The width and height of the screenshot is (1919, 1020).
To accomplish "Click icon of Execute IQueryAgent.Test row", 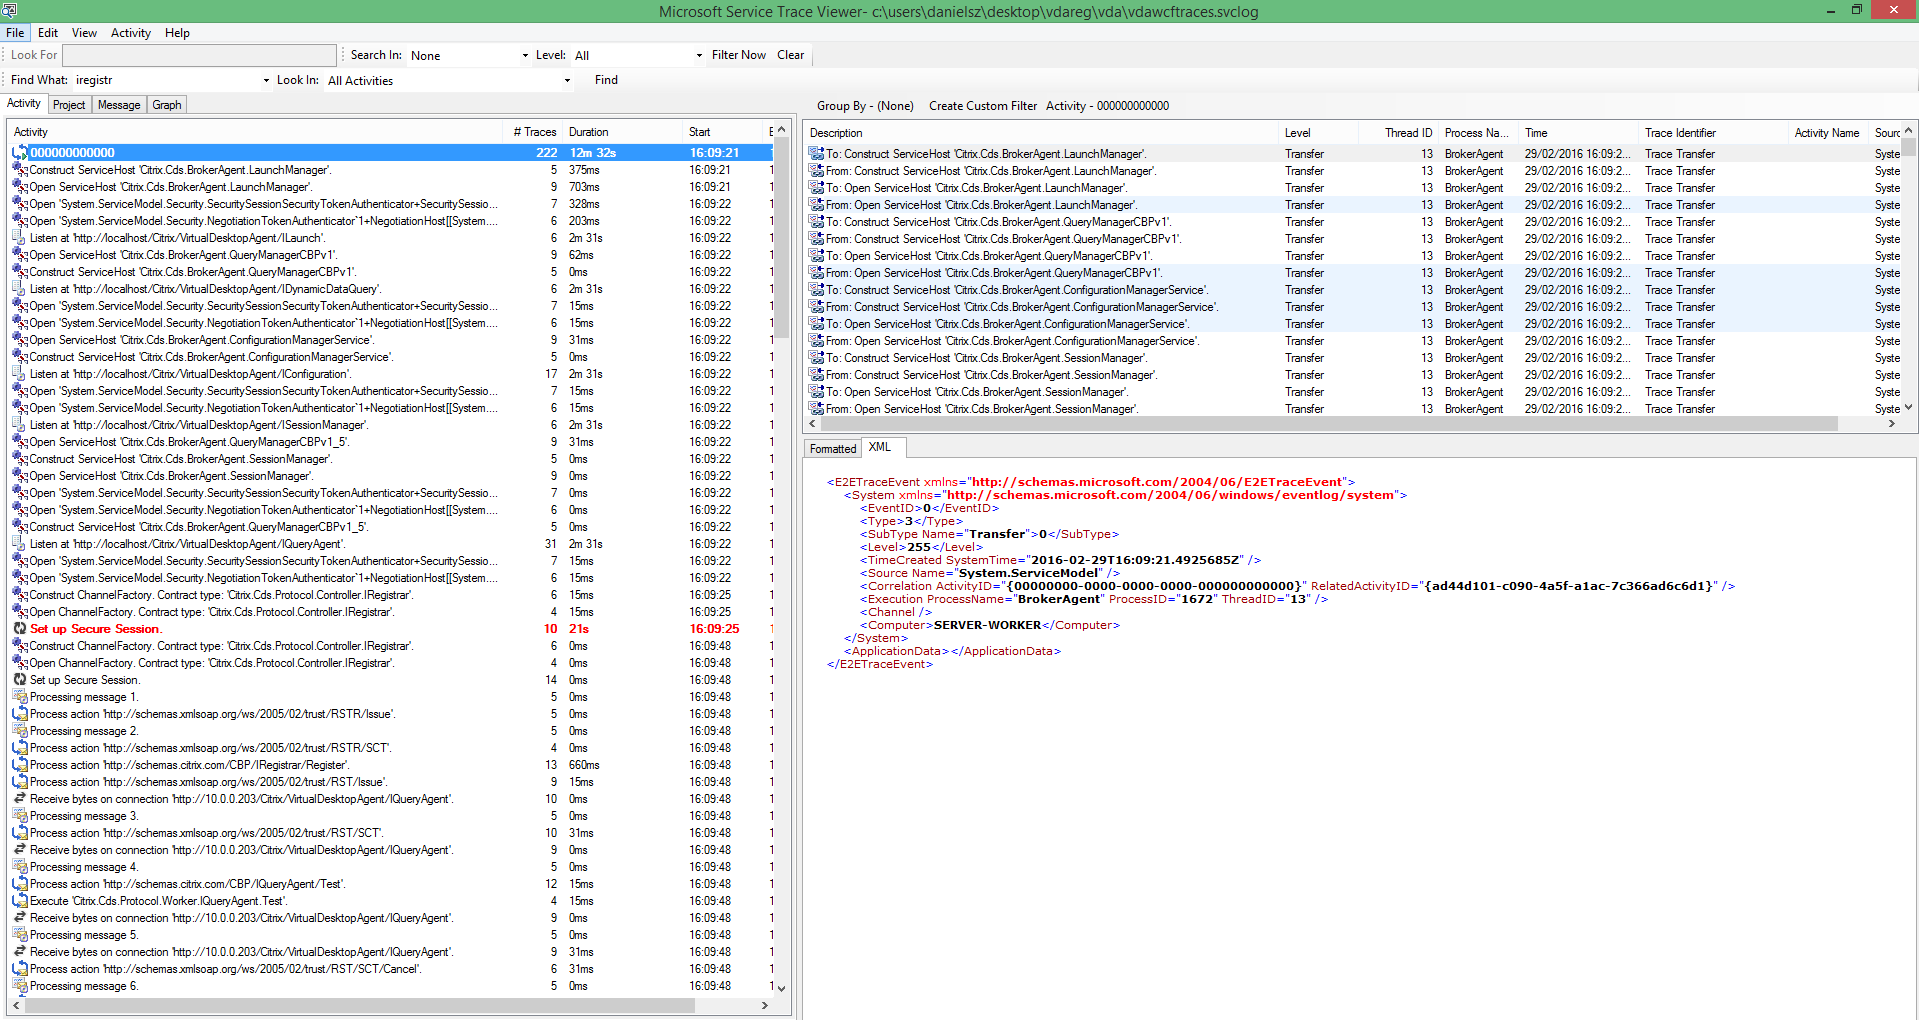I will click(20, 901).
